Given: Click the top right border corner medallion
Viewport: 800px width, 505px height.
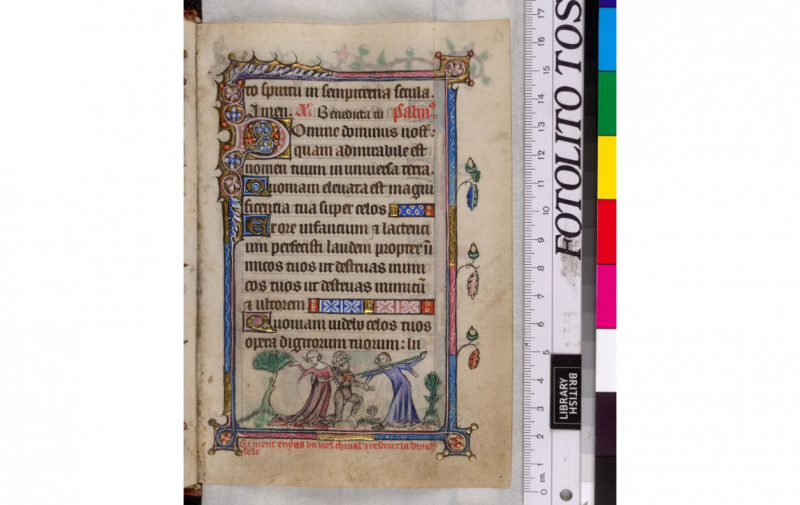Looking at the screenshot, I should coord(456,67).
